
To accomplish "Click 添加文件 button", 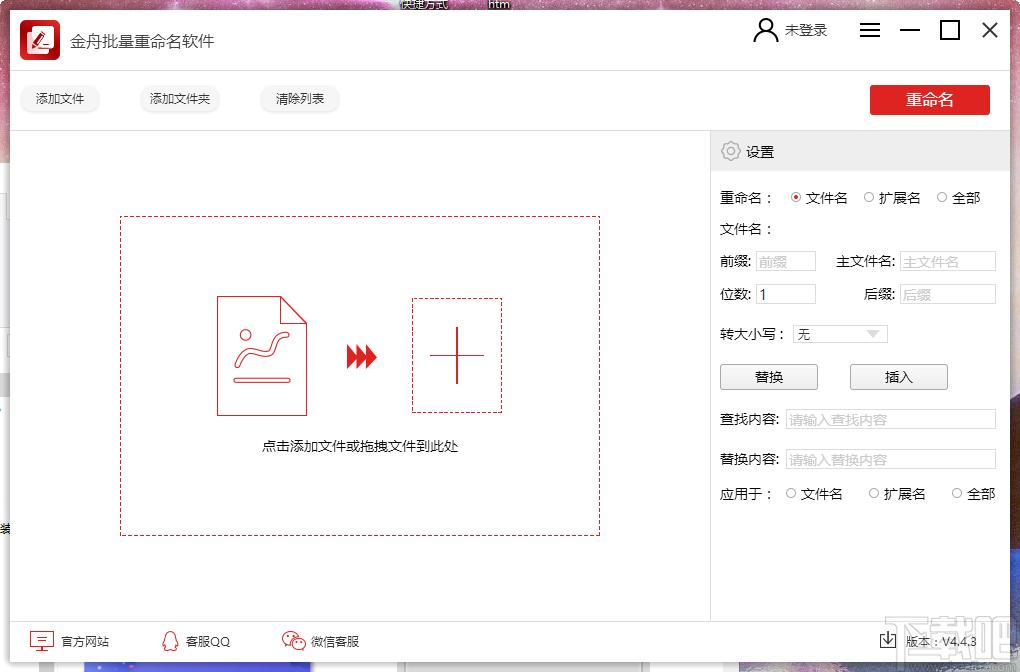I will click(x=60, y=99).
